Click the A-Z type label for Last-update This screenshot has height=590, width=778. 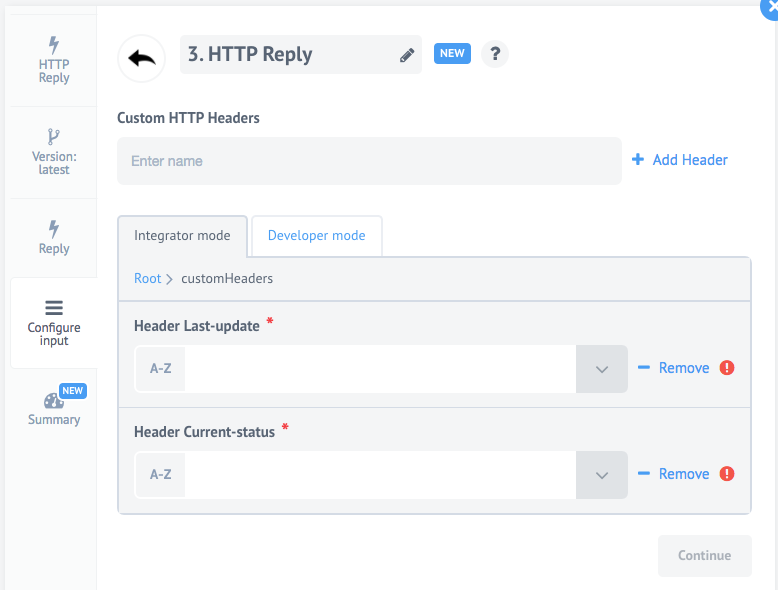pos(160,369)
